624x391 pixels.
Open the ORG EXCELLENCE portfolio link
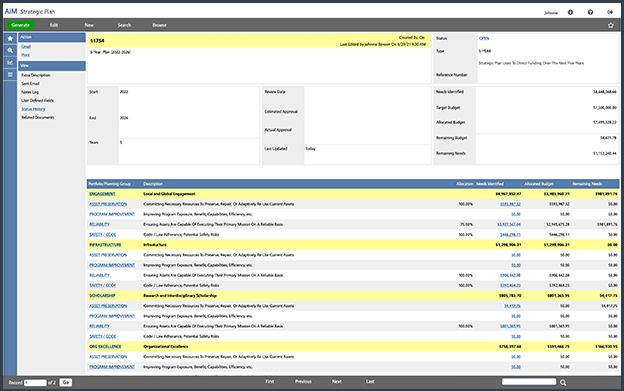105,346
